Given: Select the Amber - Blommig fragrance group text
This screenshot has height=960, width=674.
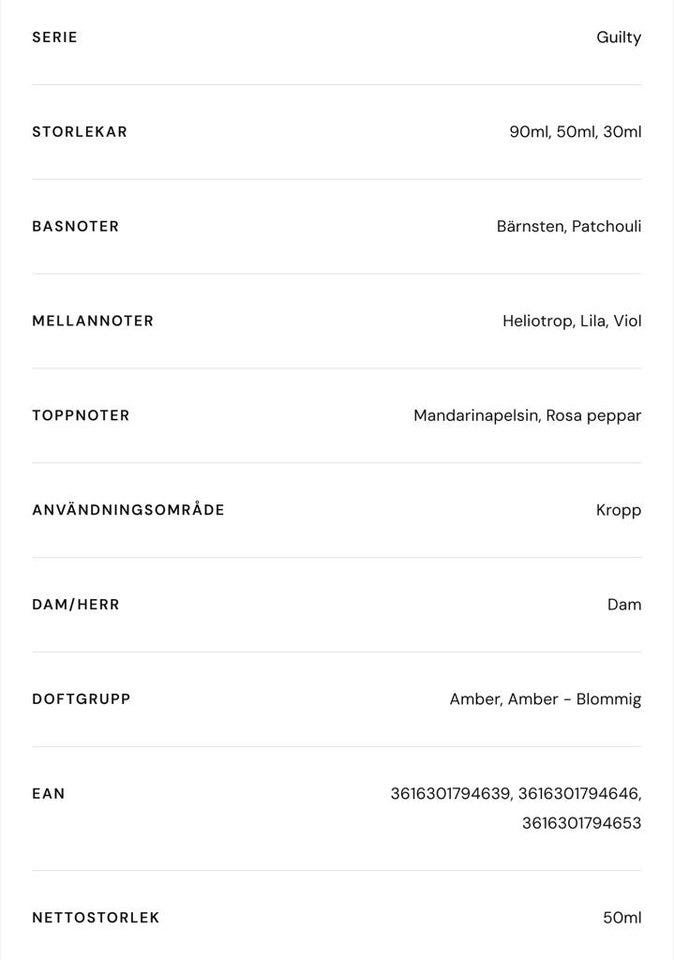Looking at the screenshot, I should (575, 699).
